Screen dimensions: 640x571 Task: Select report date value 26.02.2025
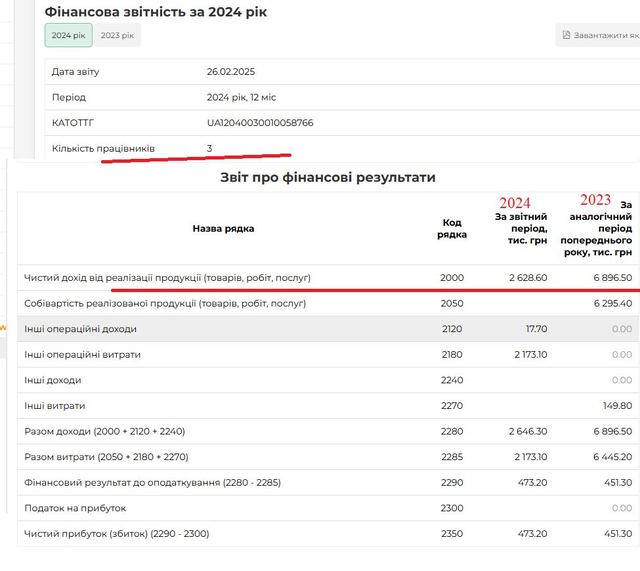tap(231, 72)
